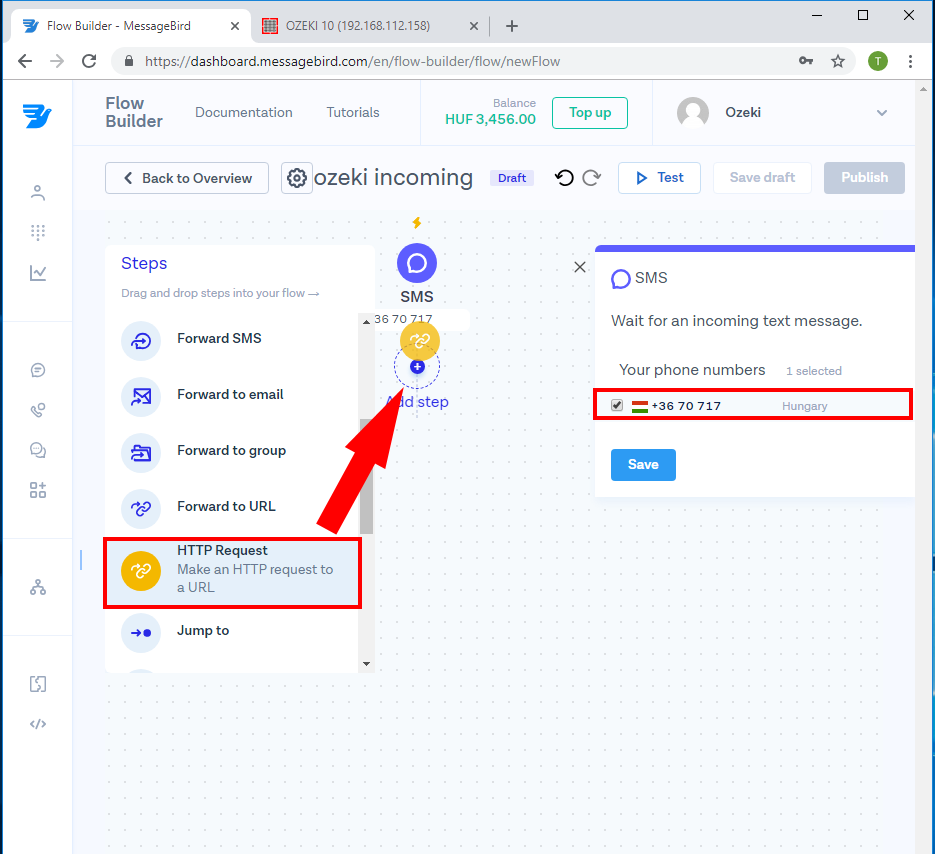Viewport: 935px width, 854px height.
Task: Click the ozeki incoming flow title
Action: click(394, 178)
